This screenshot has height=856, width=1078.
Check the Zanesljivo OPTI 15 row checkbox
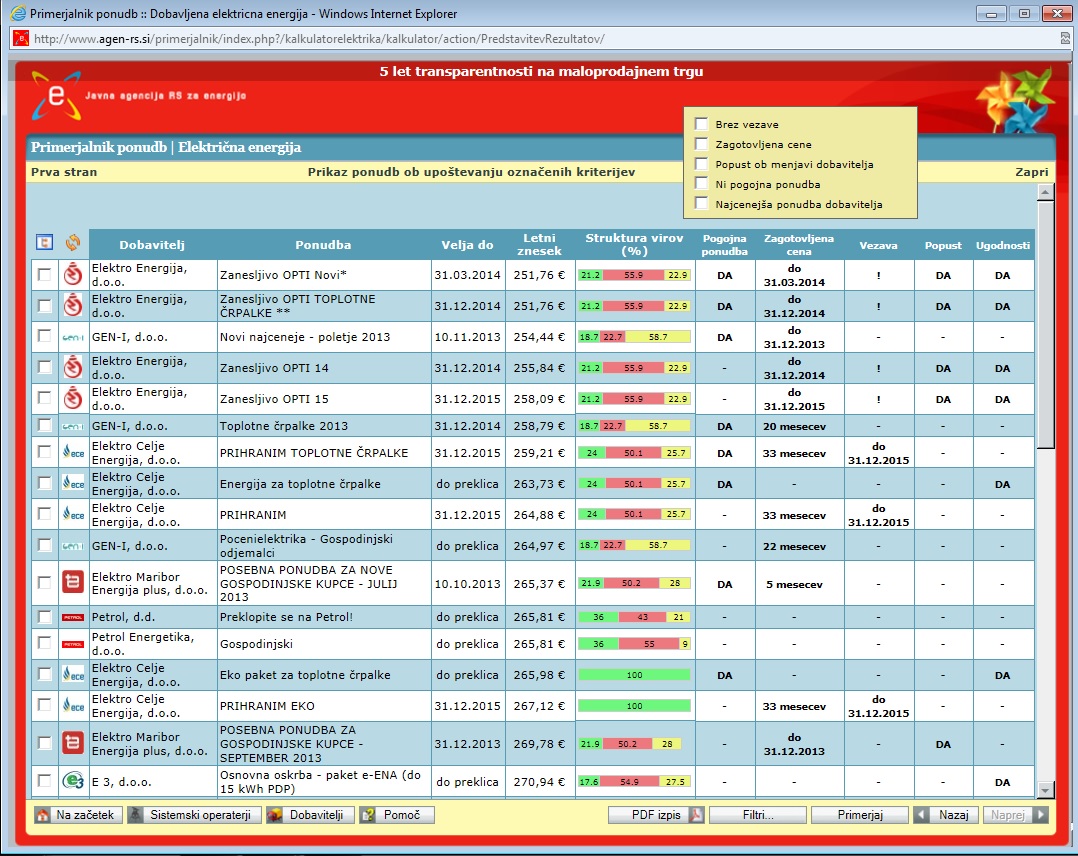point(45,397)
